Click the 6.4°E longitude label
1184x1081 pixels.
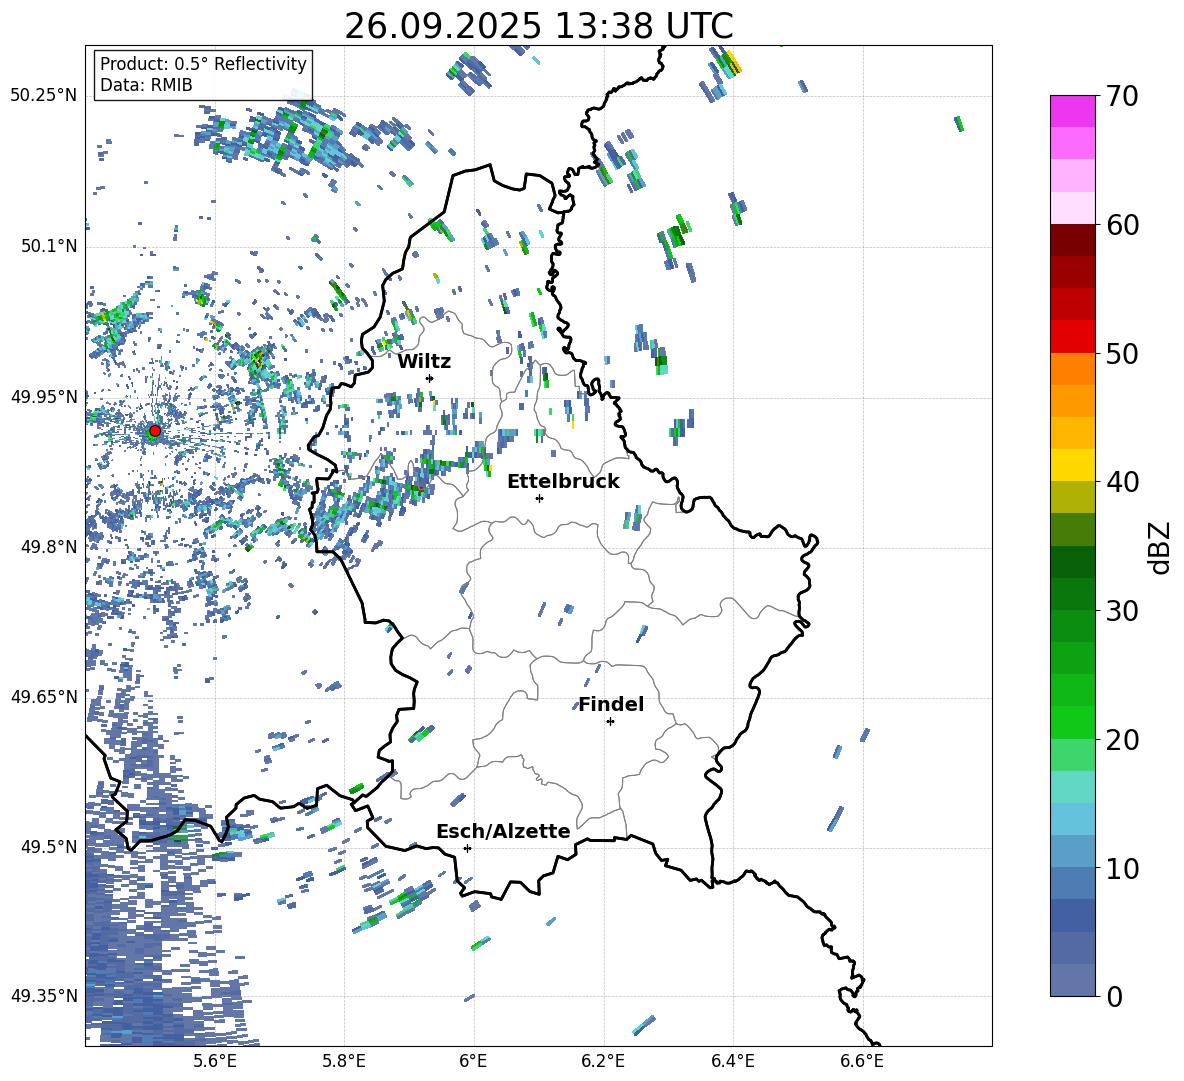[732, 1061]
